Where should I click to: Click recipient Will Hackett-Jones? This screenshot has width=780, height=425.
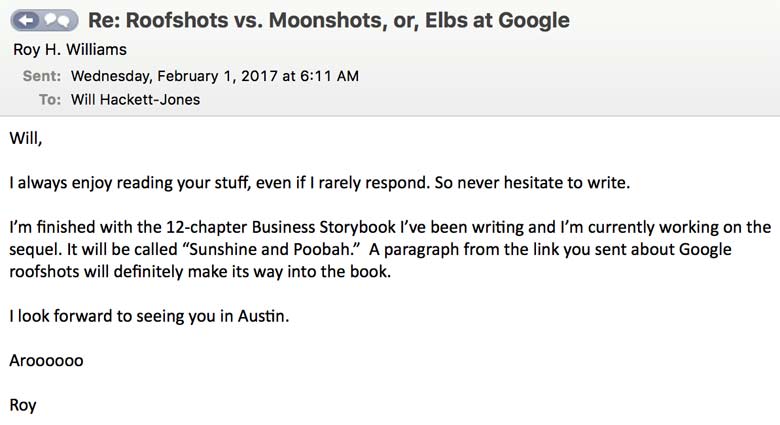click(x=135, y=100)
